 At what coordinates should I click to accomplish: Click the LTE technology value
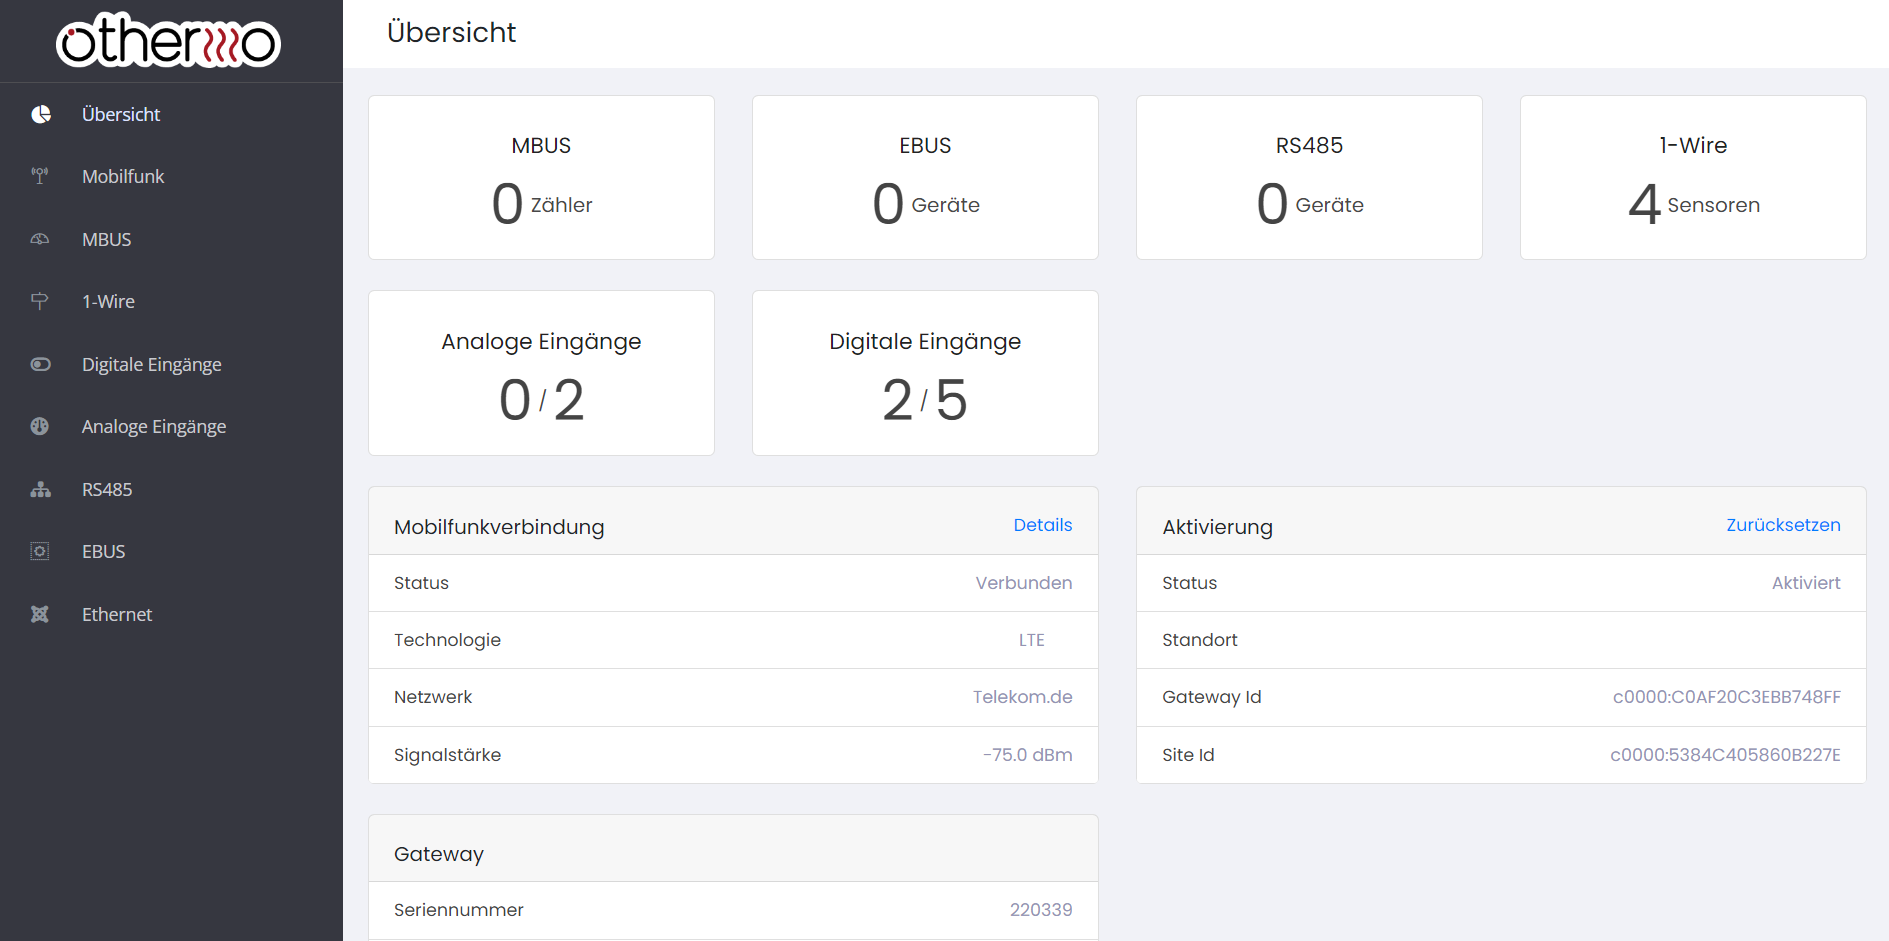click(x=1032, y=640)
